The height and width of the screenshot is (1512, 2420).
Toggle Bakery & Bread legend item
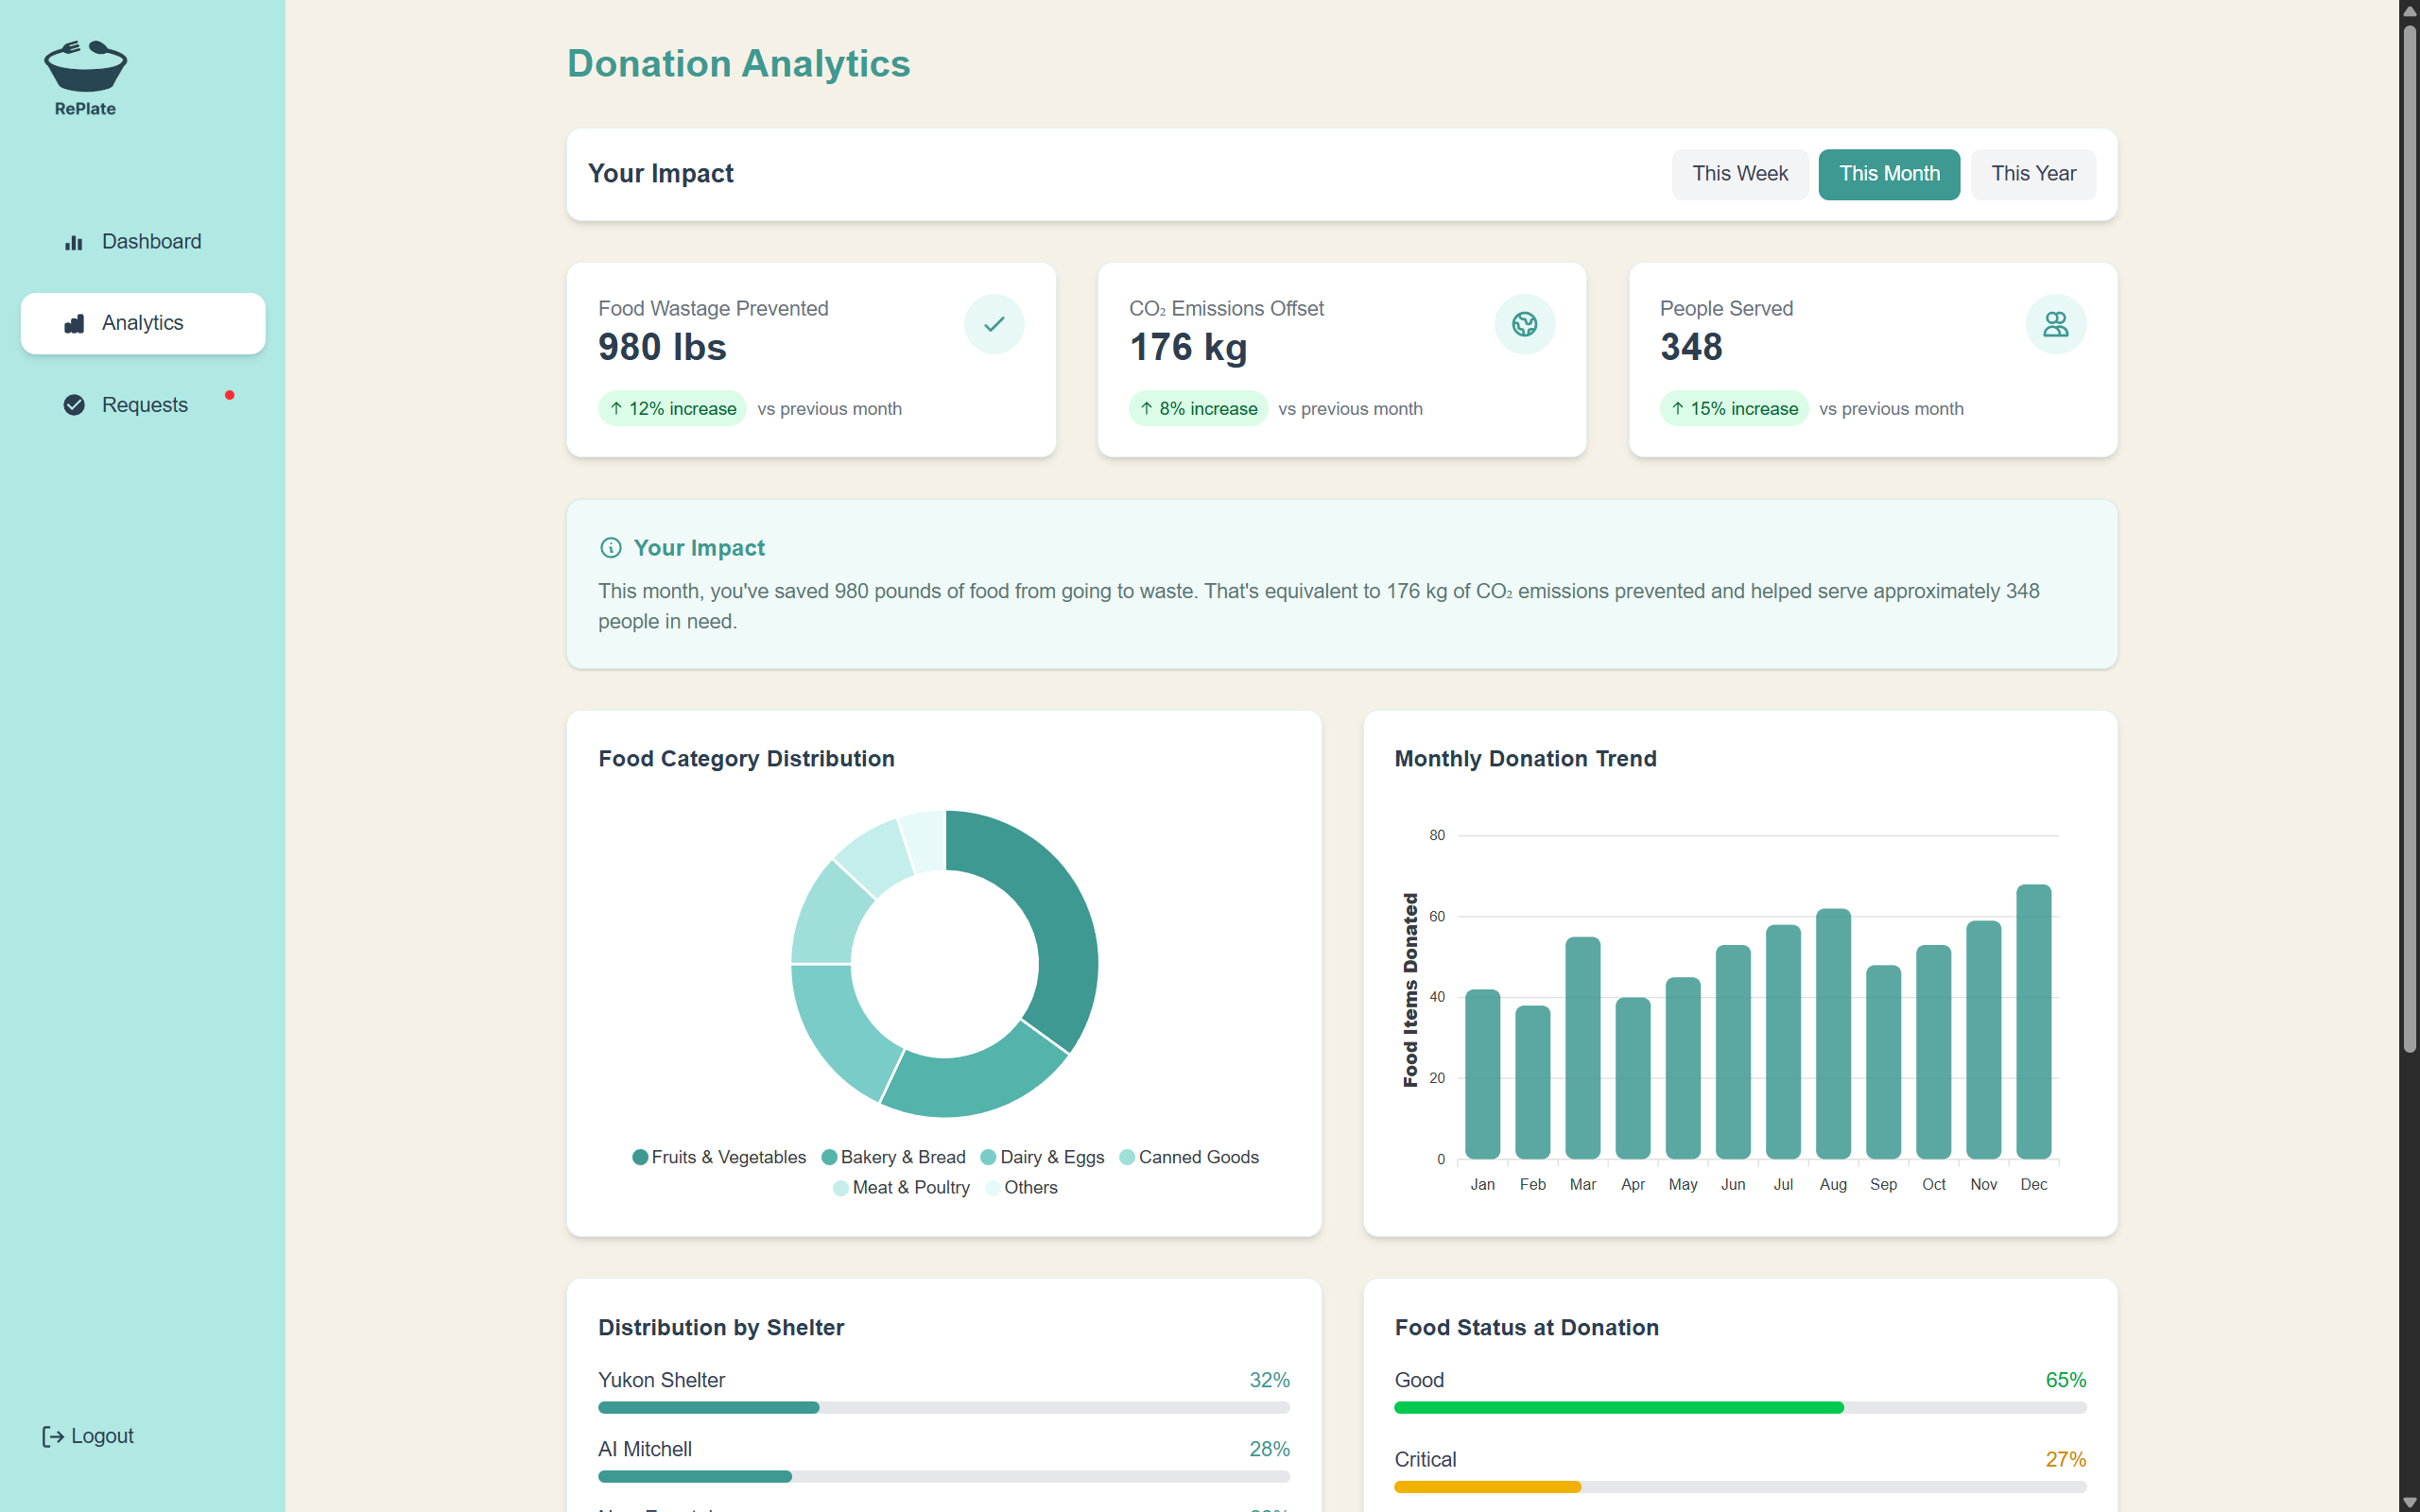click(x=893, y=1157)
